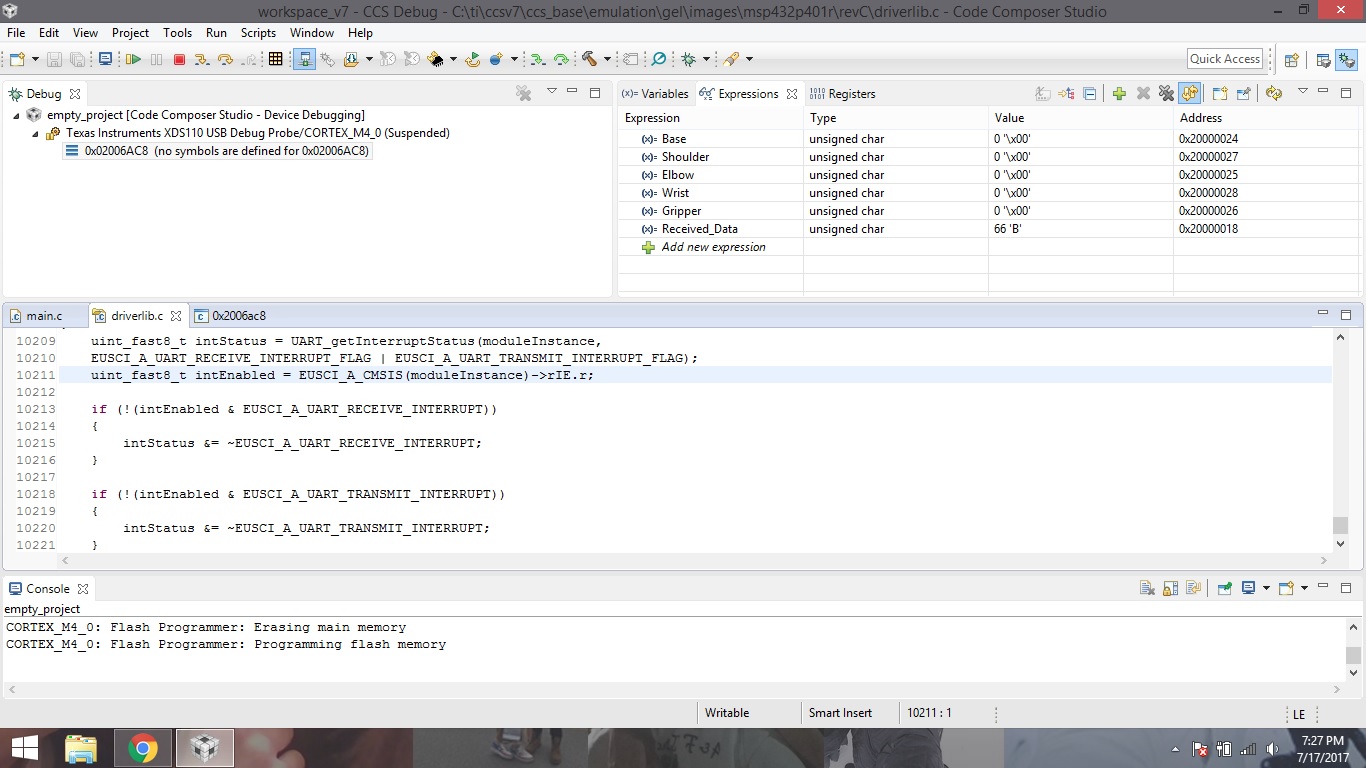The width and height of the screenshot is (1366, 768).
Task: Select the Shoulder expression row
Action: (990, 157)
